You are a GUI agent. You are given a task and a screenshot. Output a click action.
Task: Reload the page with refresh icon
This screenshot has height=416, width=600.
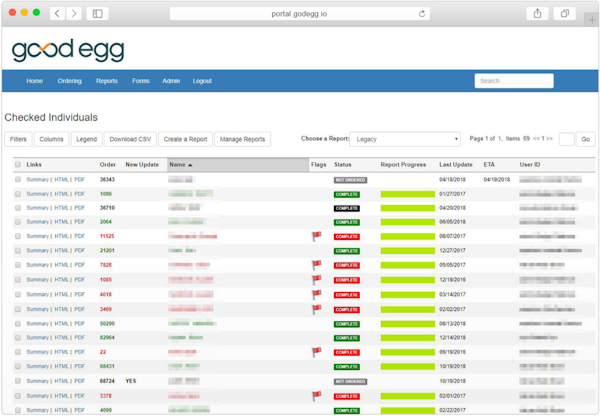click(423, 14)
